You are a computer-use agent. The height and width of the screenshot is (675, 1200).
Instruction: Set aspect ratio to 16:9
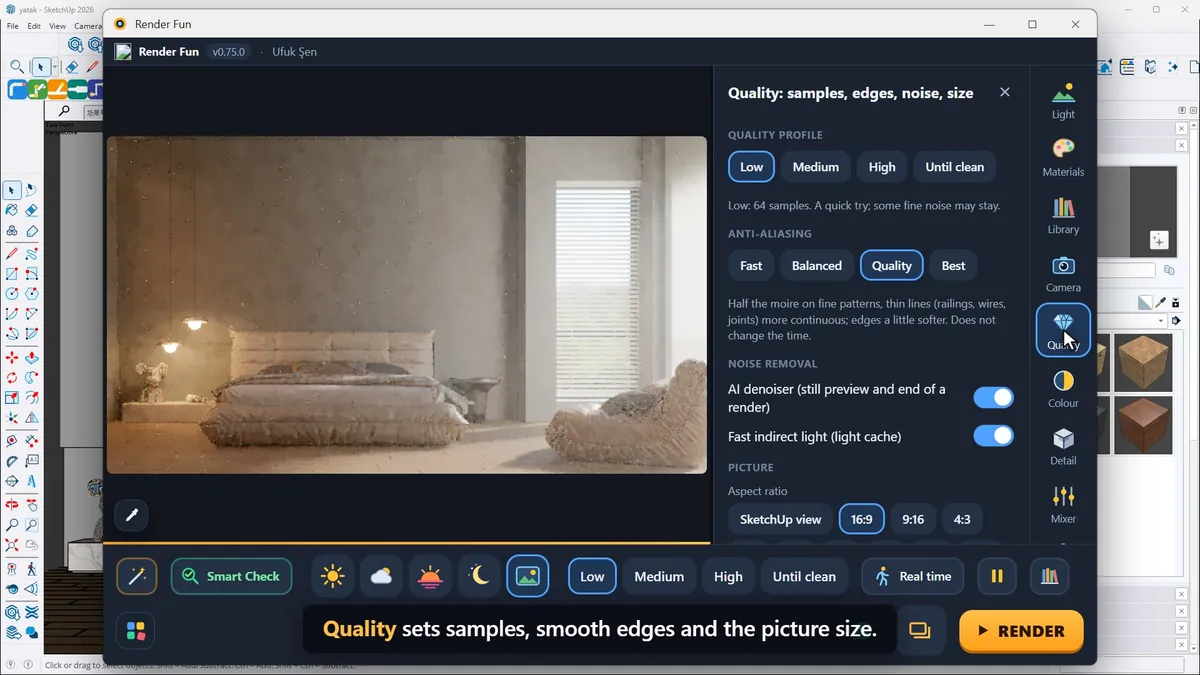(861, 520)
